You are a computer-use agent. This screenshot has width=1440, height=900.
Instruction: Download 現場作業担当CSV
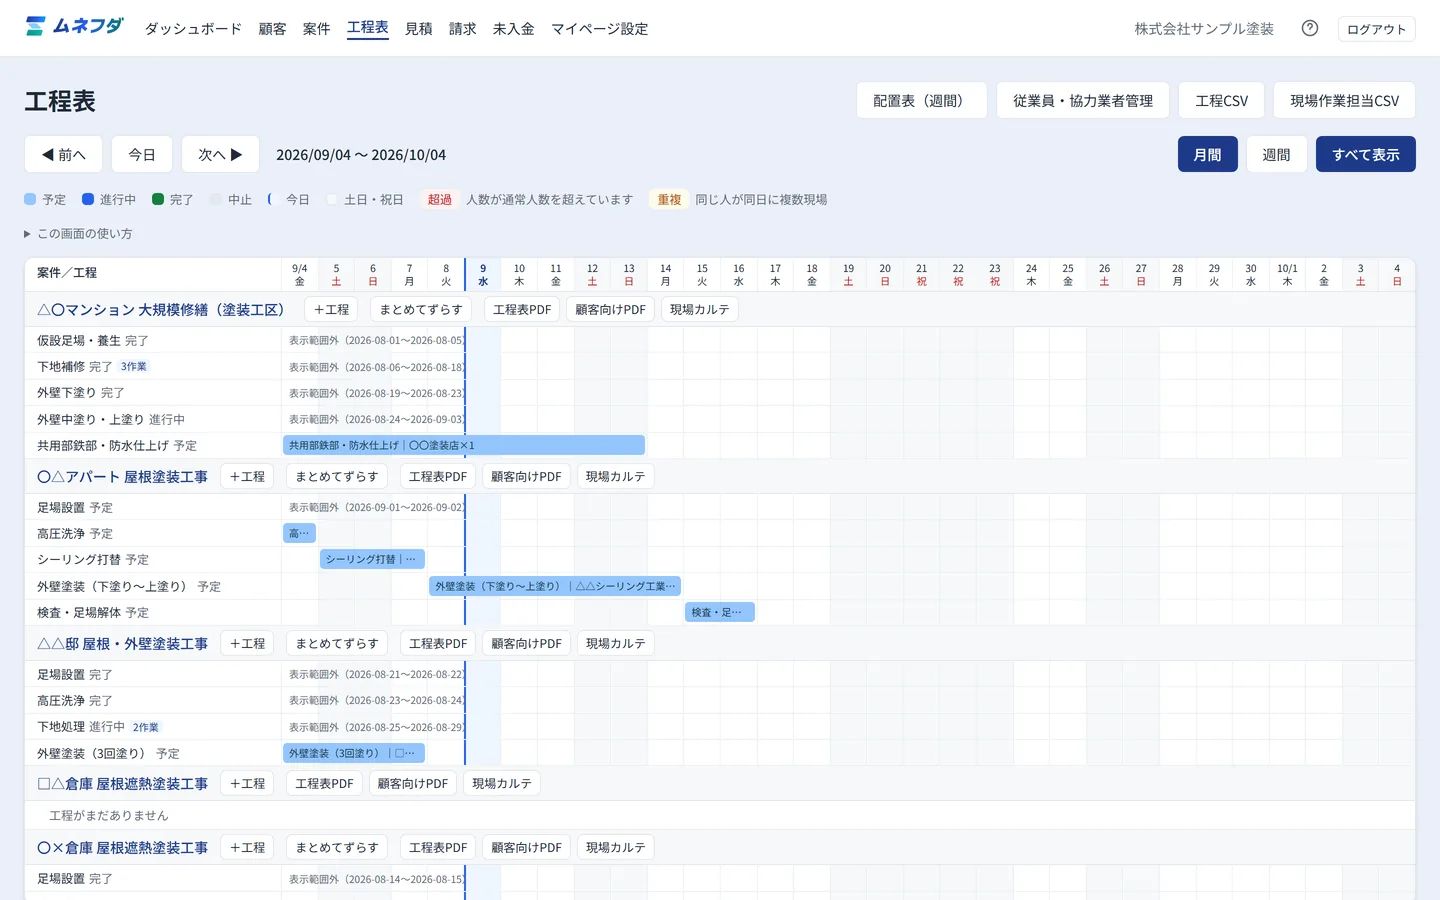tap(1344, 100)
